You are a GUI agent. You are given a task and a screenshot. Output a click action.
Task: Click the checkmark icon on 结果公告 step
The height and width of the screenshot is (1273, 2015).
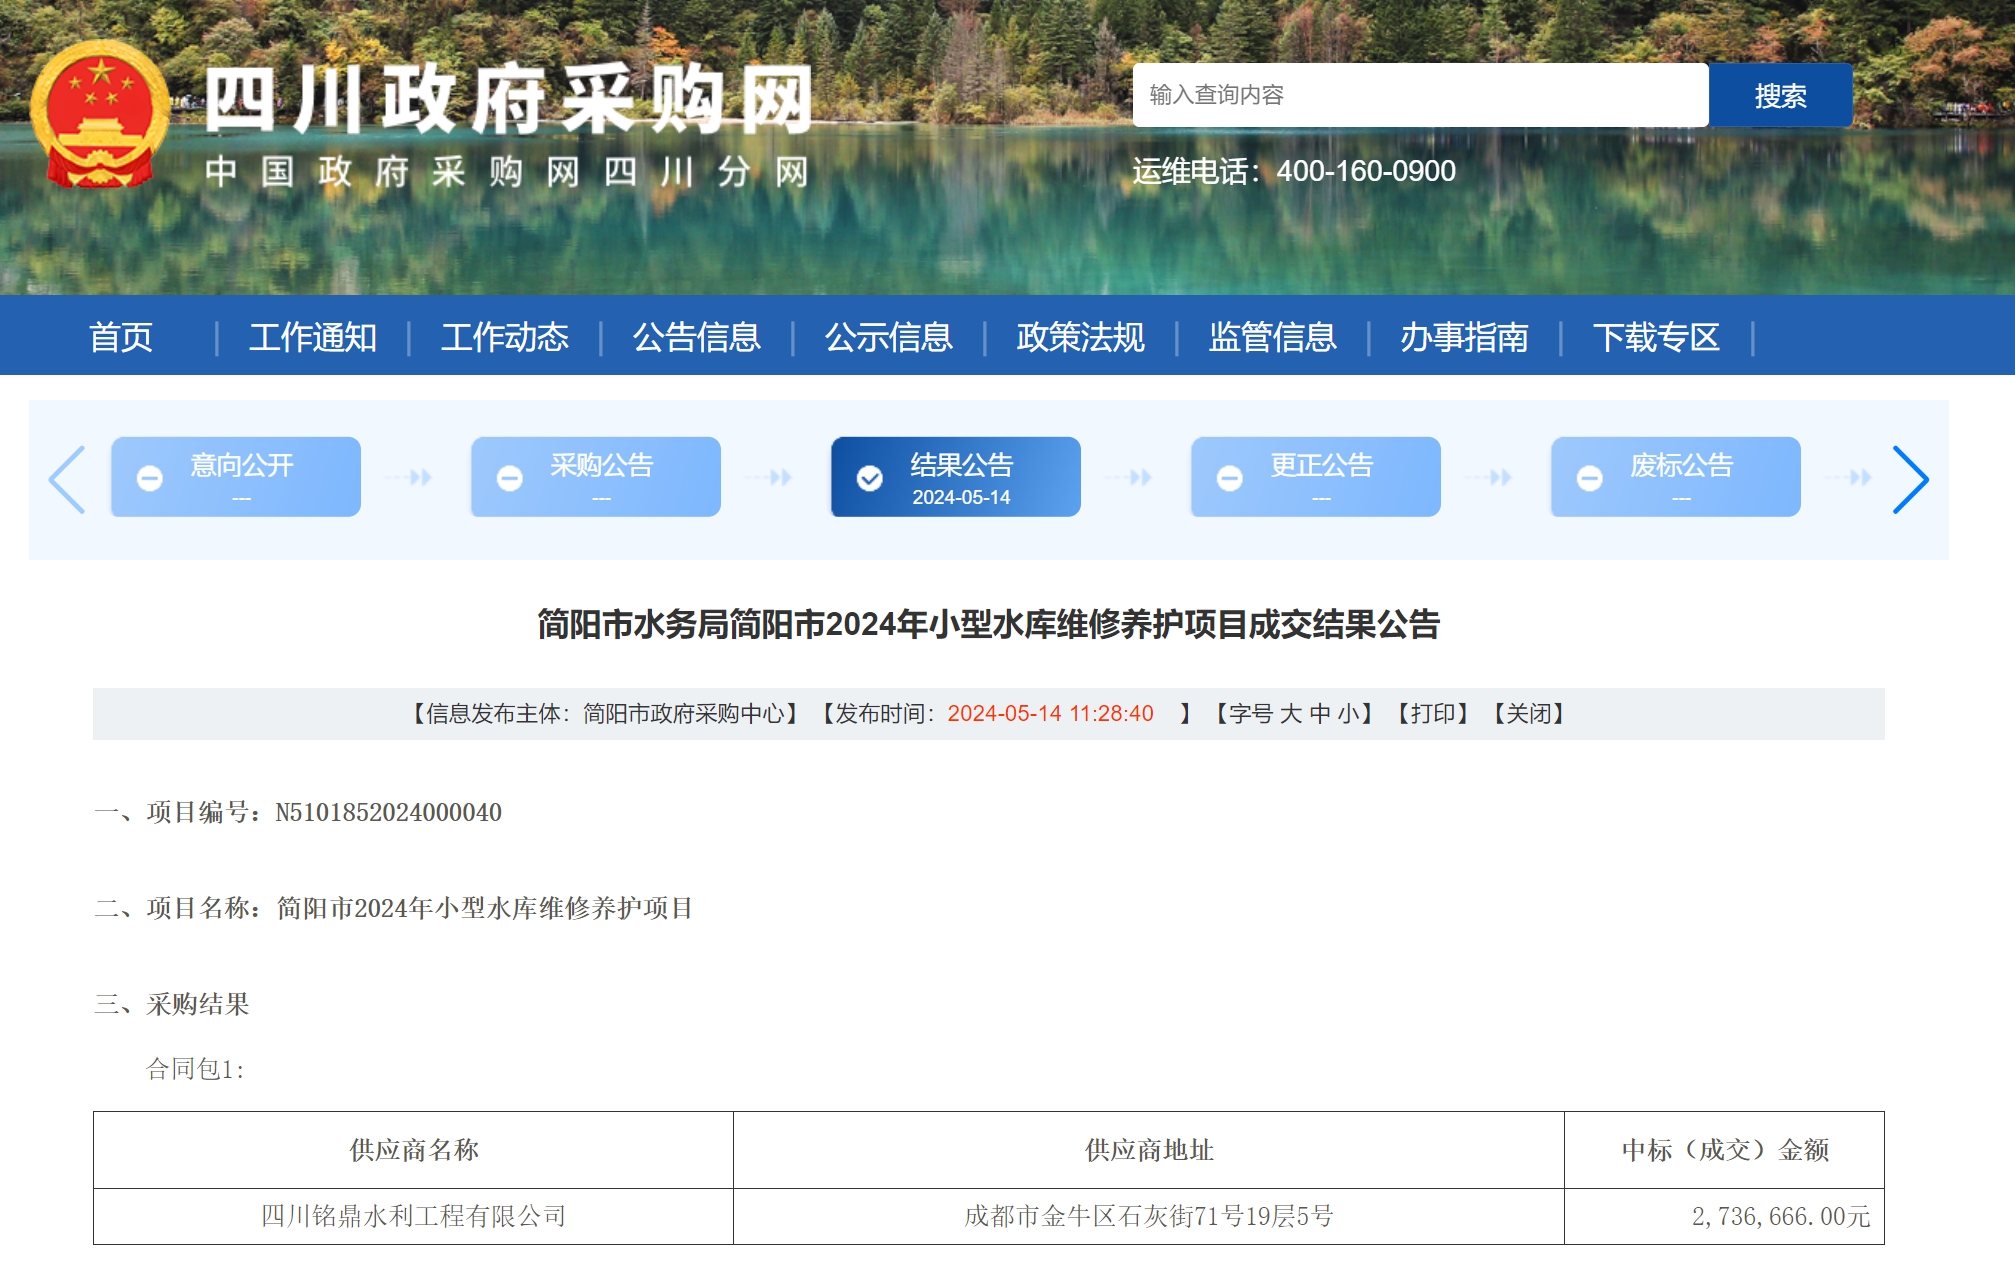coord(869,479)
